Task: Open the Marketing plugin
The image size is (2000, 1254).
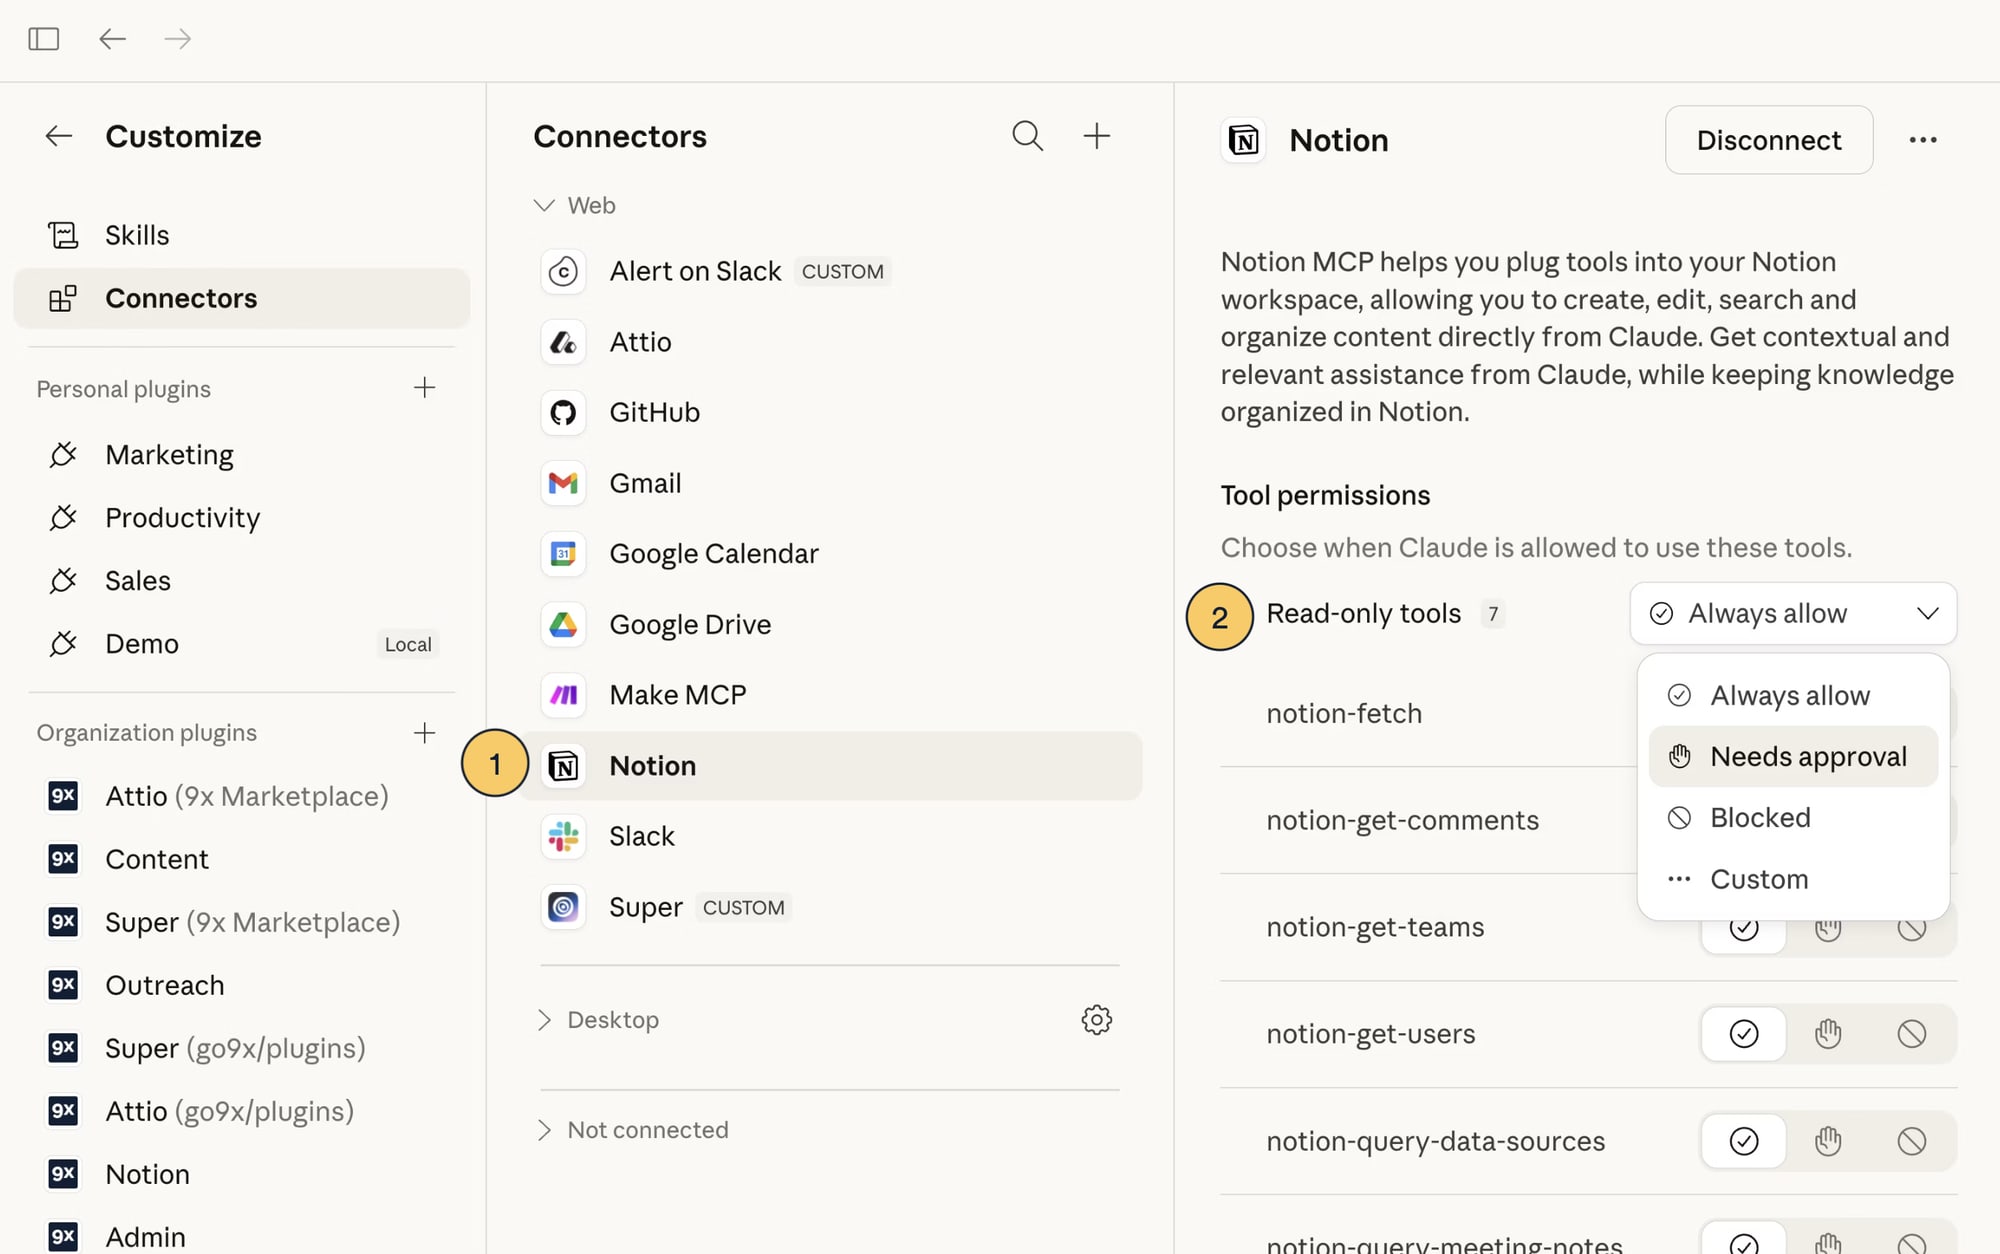Action: coord(242,455)
